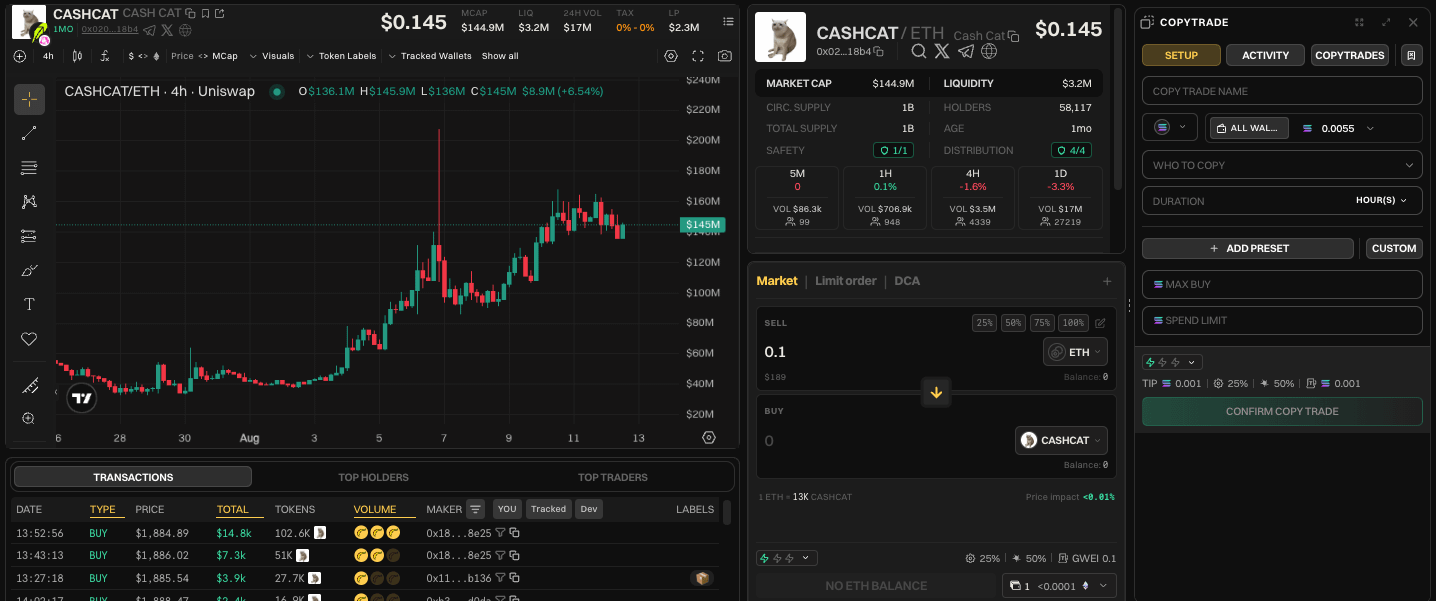Image resolution: width=1436 pixels, height=601 pixels.
Task: Toggle the USD / ETH currency switch
Action: click(x=143, y=56)
